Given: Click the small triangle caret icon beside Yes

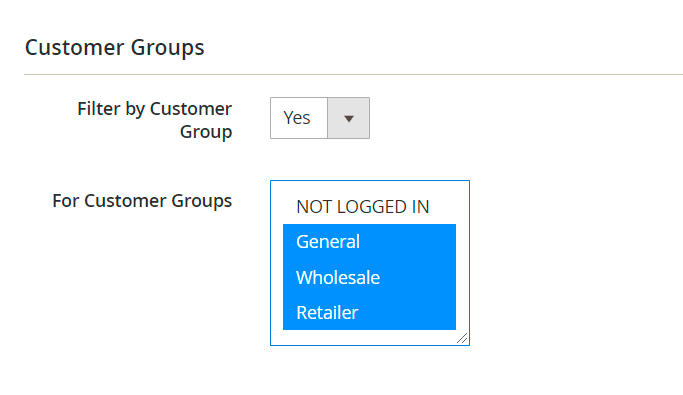Looking at the screenshot, I should point(348,118).
